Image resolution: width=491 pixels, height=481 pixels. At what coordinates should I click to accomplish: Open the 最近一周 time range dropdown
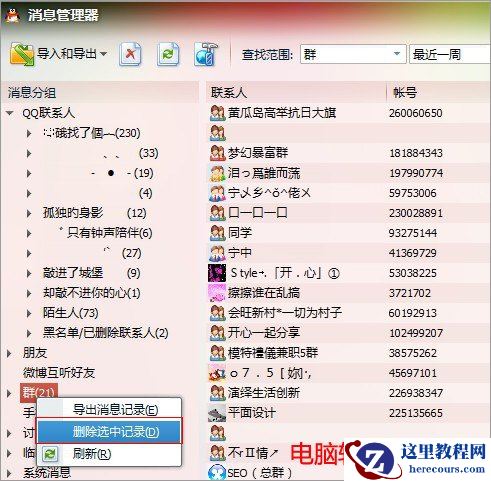pyautogui.click(x=450, y=54)
